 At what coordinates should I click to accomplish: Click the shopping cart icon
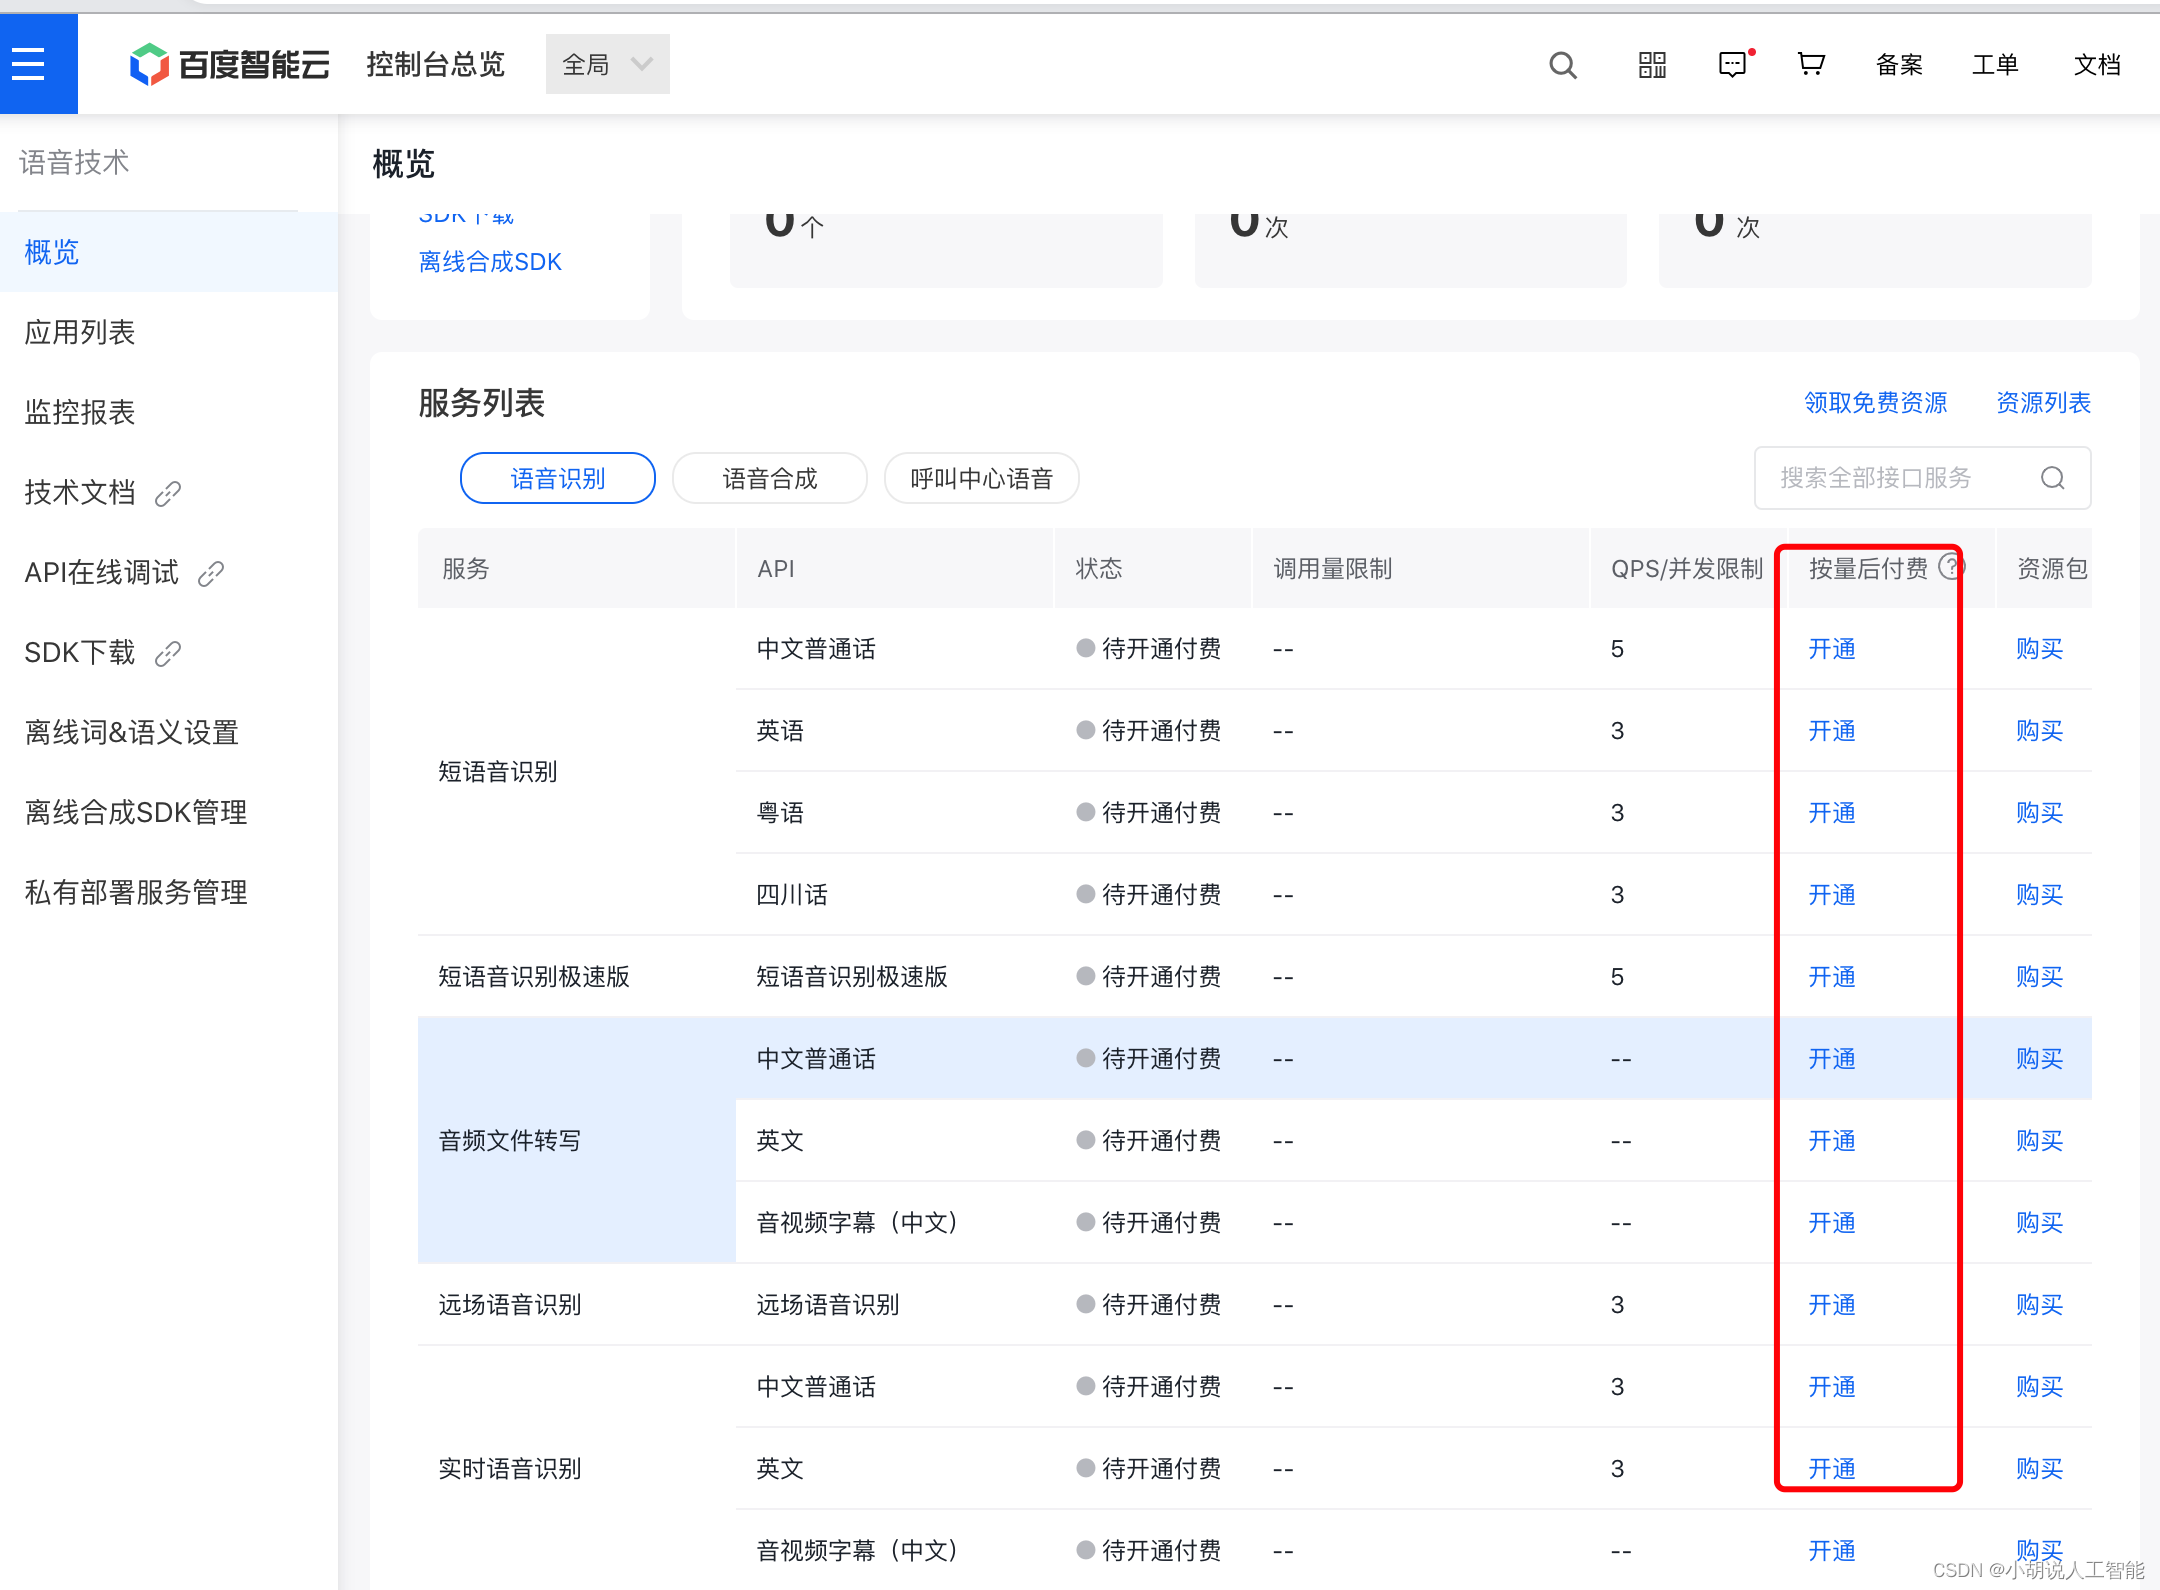click(x=1813, y=64)
